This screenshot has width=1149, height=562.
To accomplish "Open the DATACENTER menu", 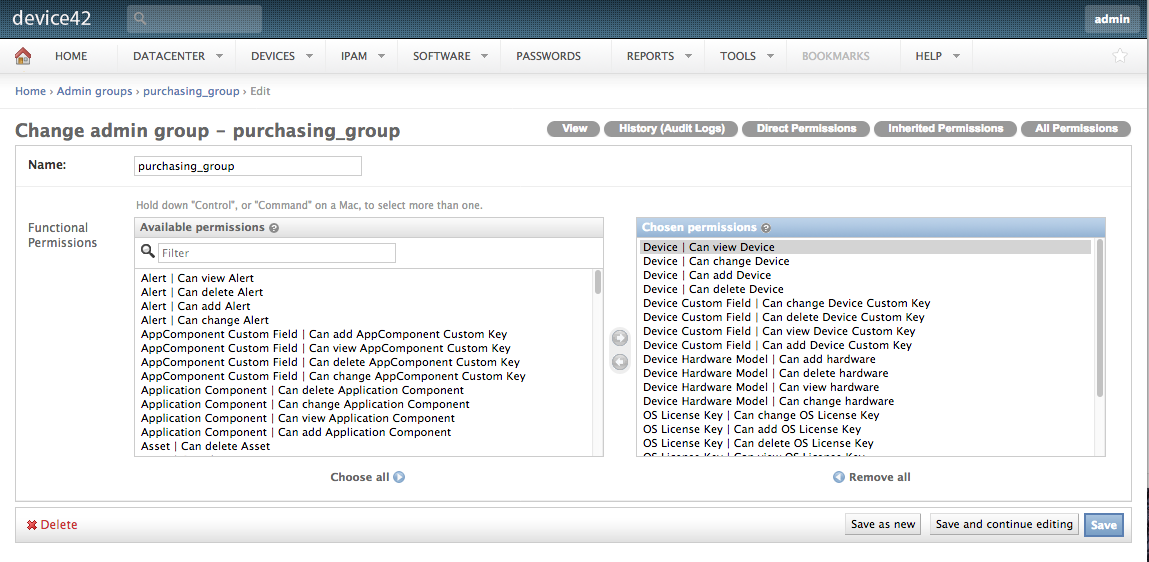I will coord(169,56).
